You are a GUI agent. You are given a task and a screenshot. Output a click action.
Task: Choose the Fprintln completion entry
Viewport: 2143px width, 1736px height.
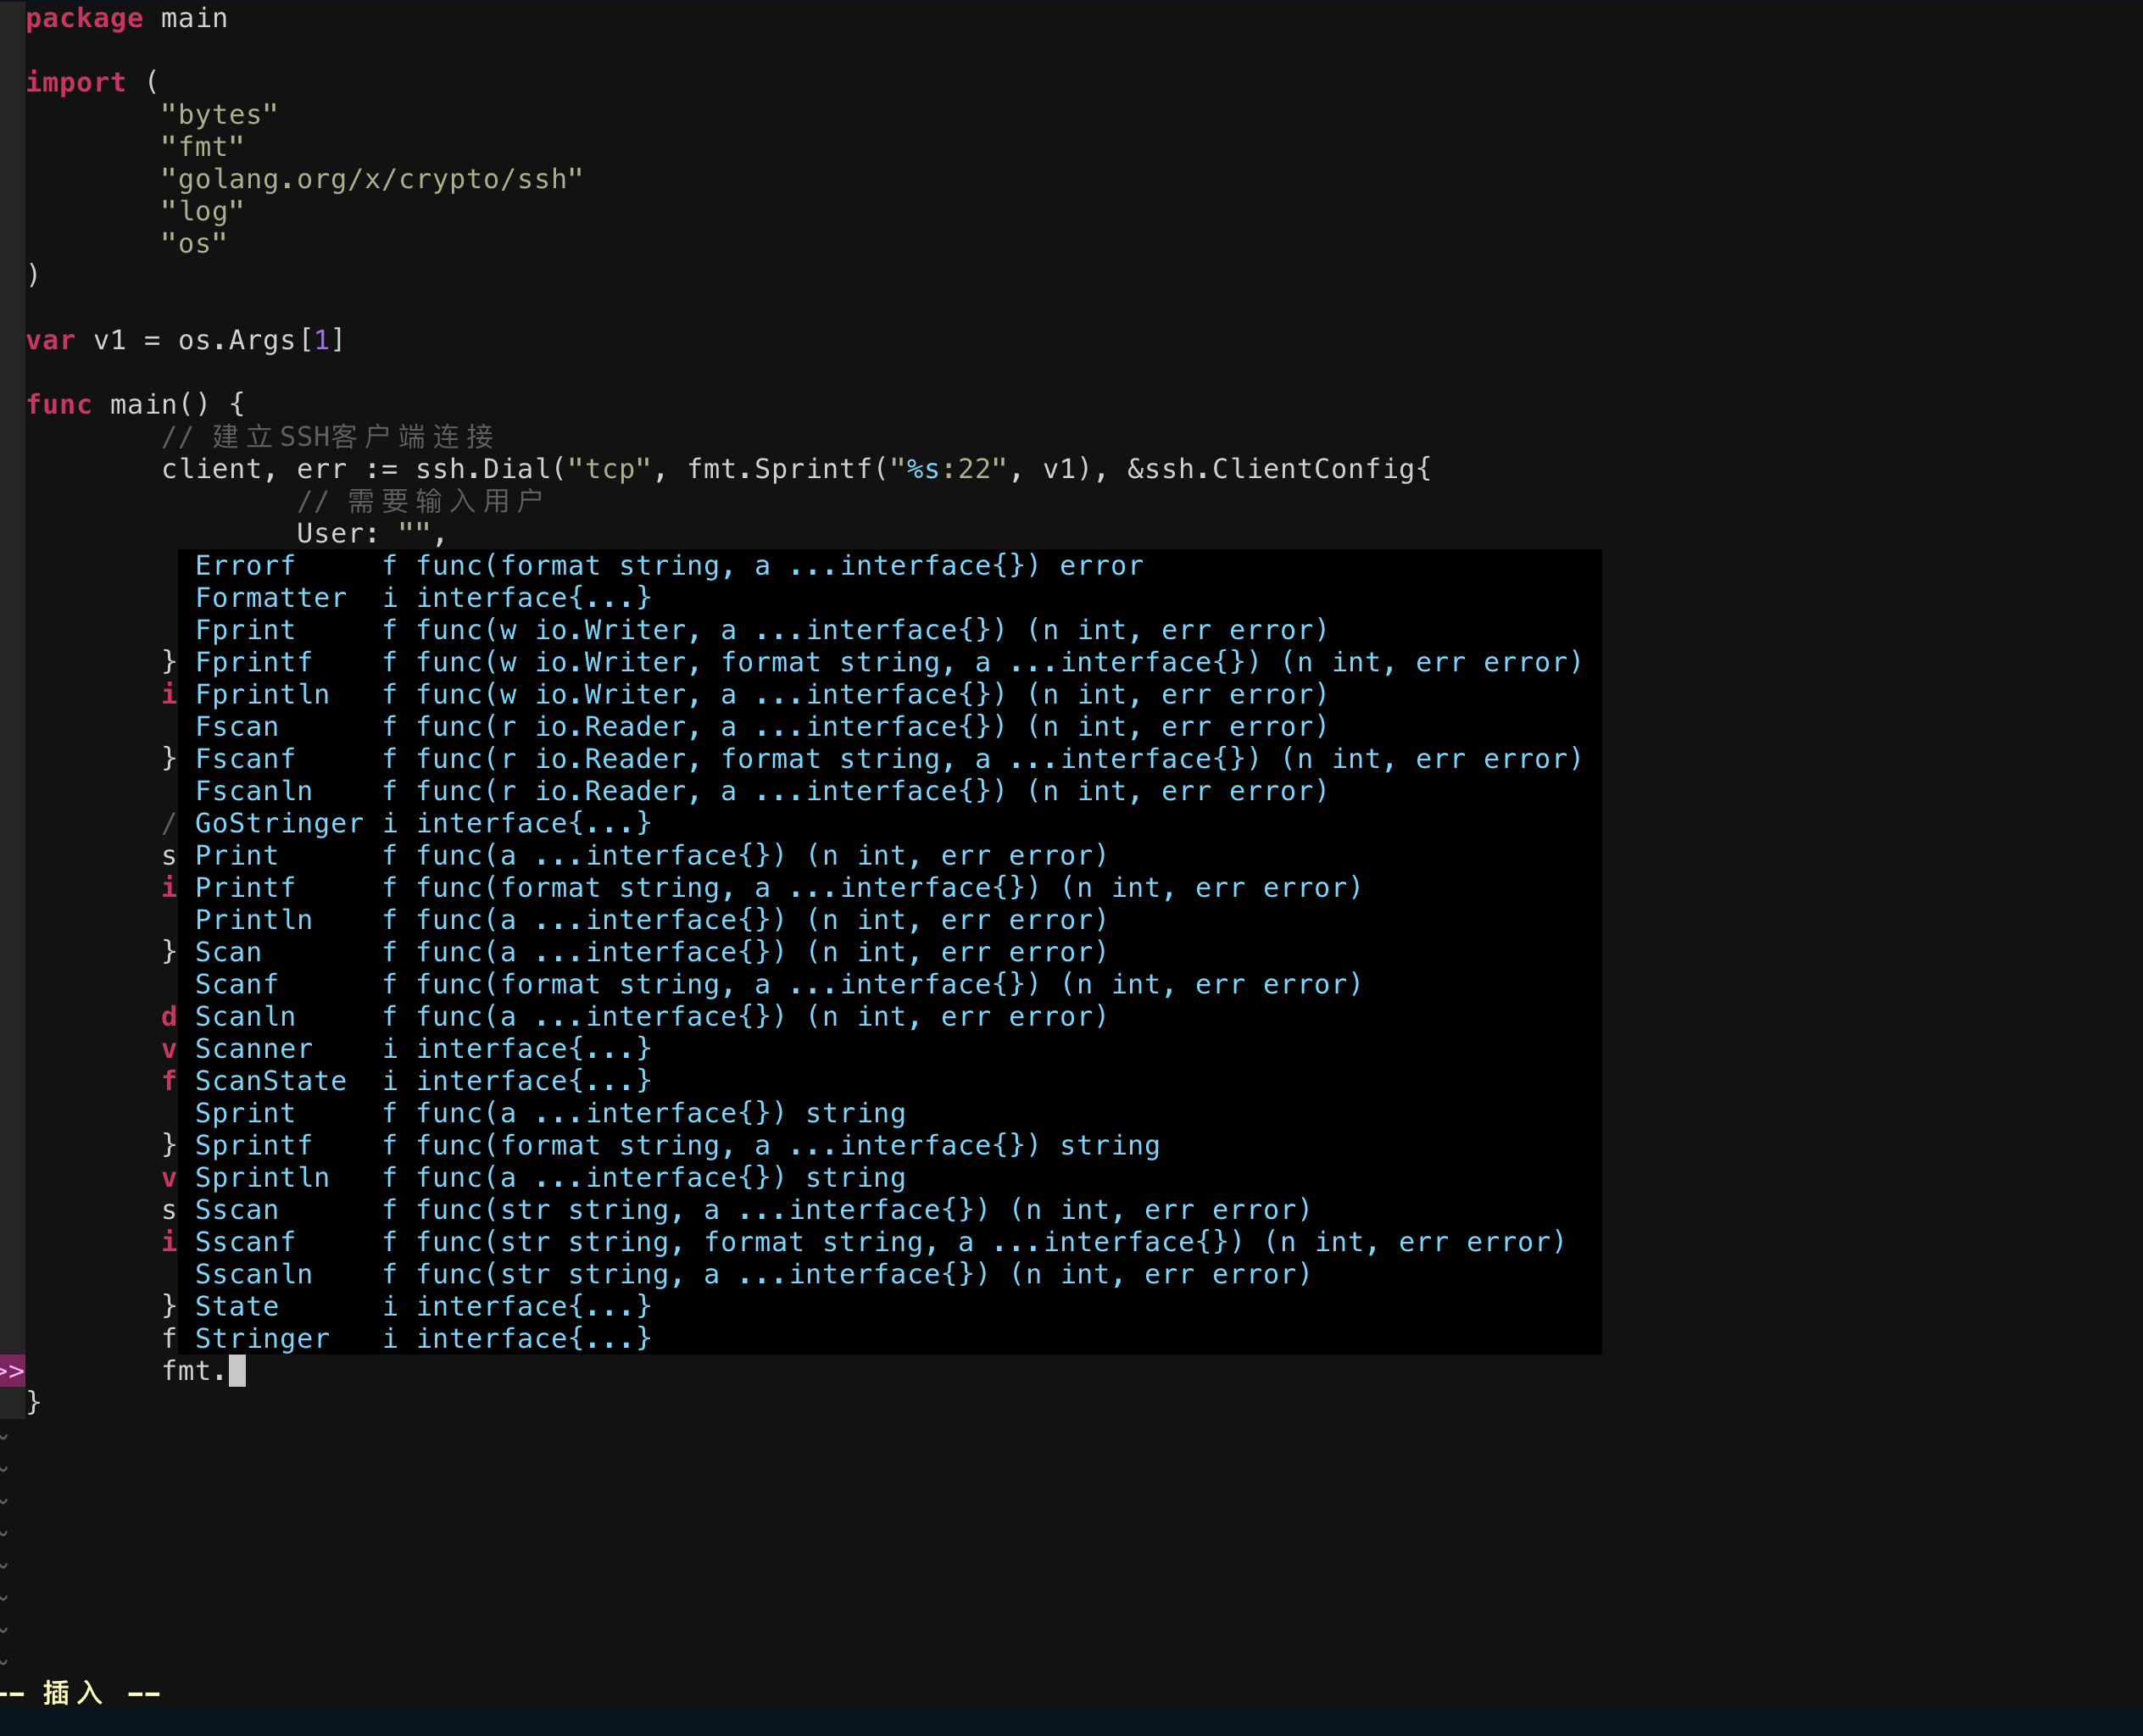coord(890,695)
